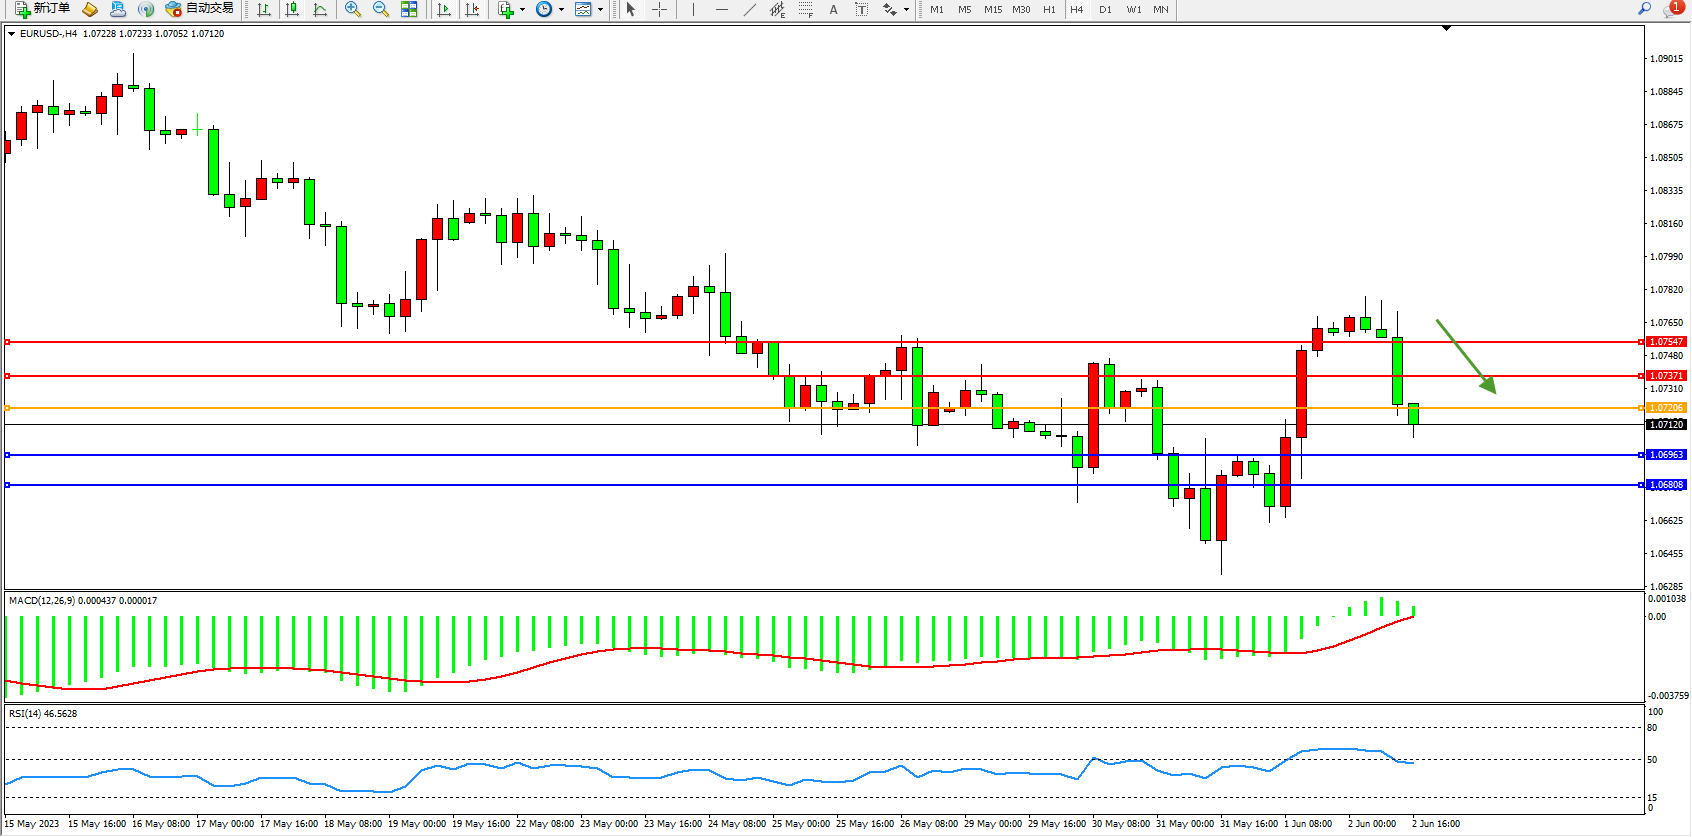Switch to D1 timeframe

click(x=1105, y=10)
